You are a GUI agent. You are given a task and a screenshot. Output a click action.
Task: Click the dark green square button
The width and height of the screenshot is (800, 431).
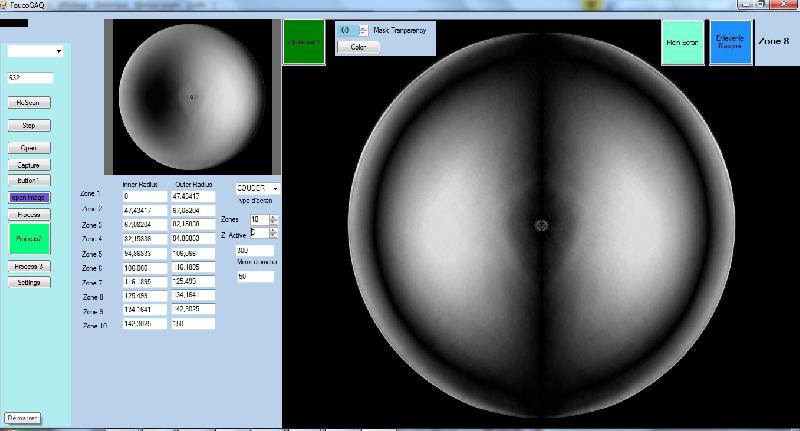(x=304, y=42)
